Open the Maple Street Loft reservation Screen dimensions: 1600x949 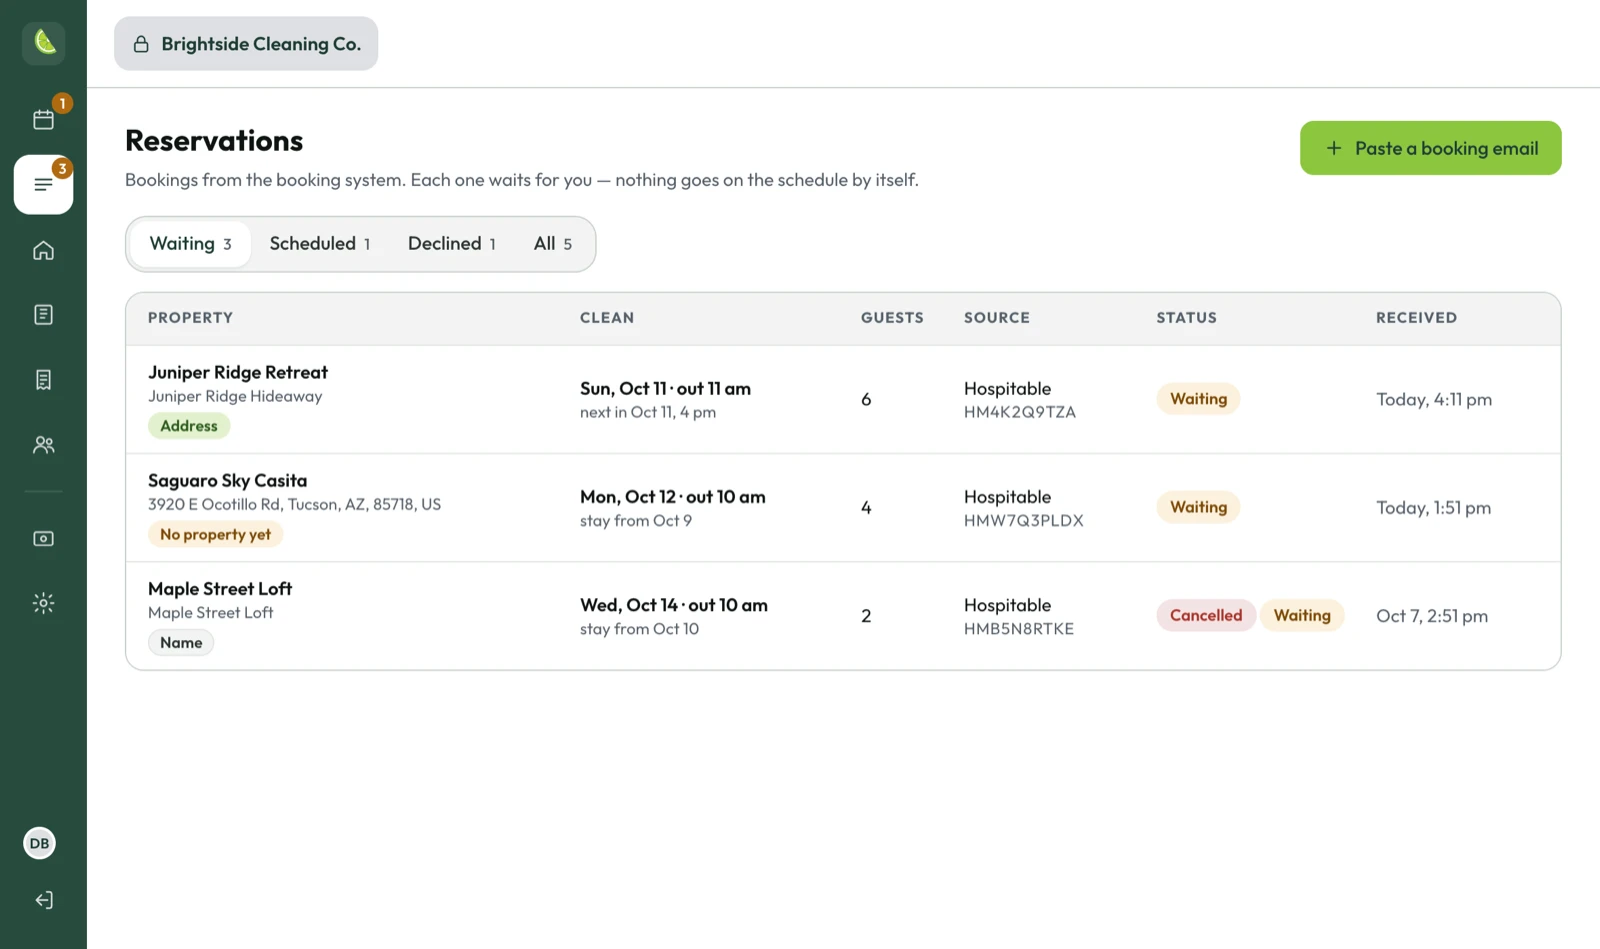[x=843, y=616]
